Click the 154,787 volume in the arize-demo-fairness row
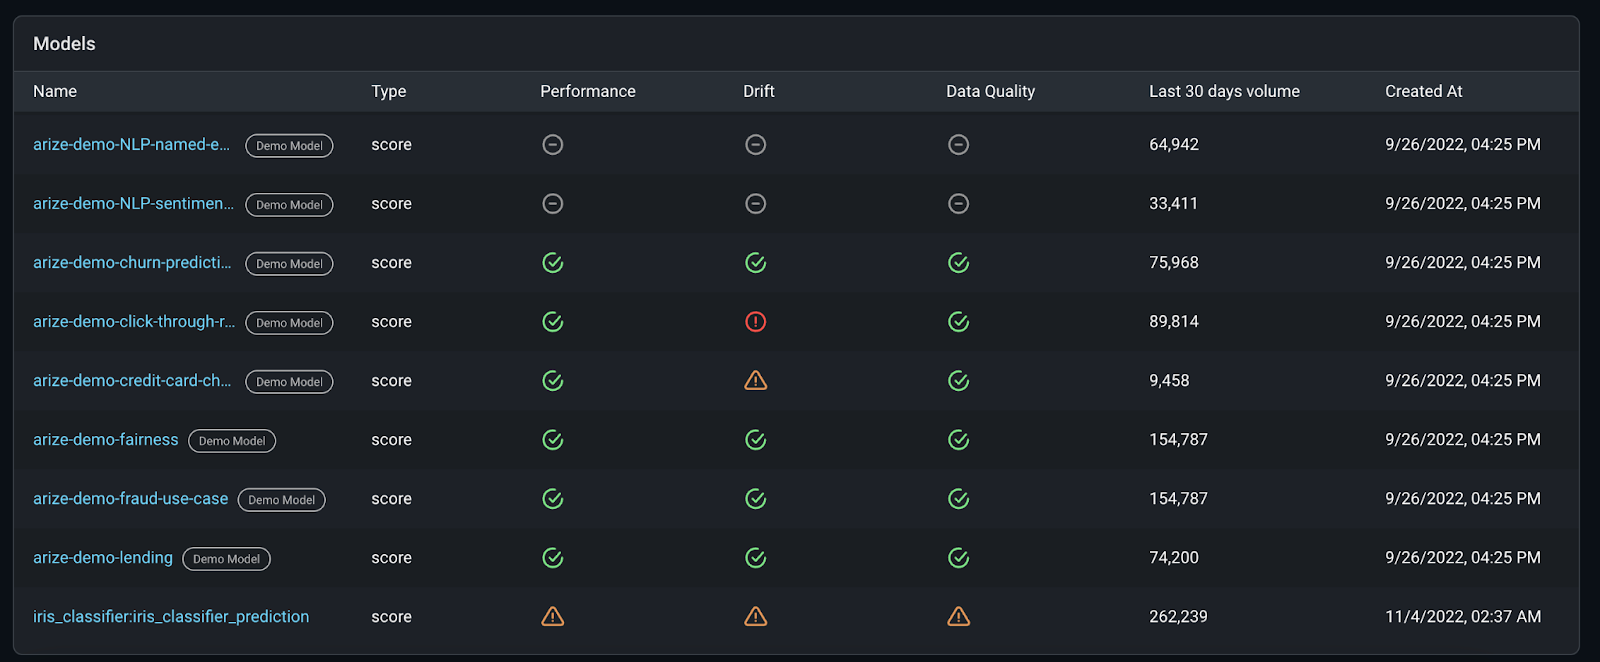The width and height of the screenshot is (1600, 662). [x=1178, y=439]
